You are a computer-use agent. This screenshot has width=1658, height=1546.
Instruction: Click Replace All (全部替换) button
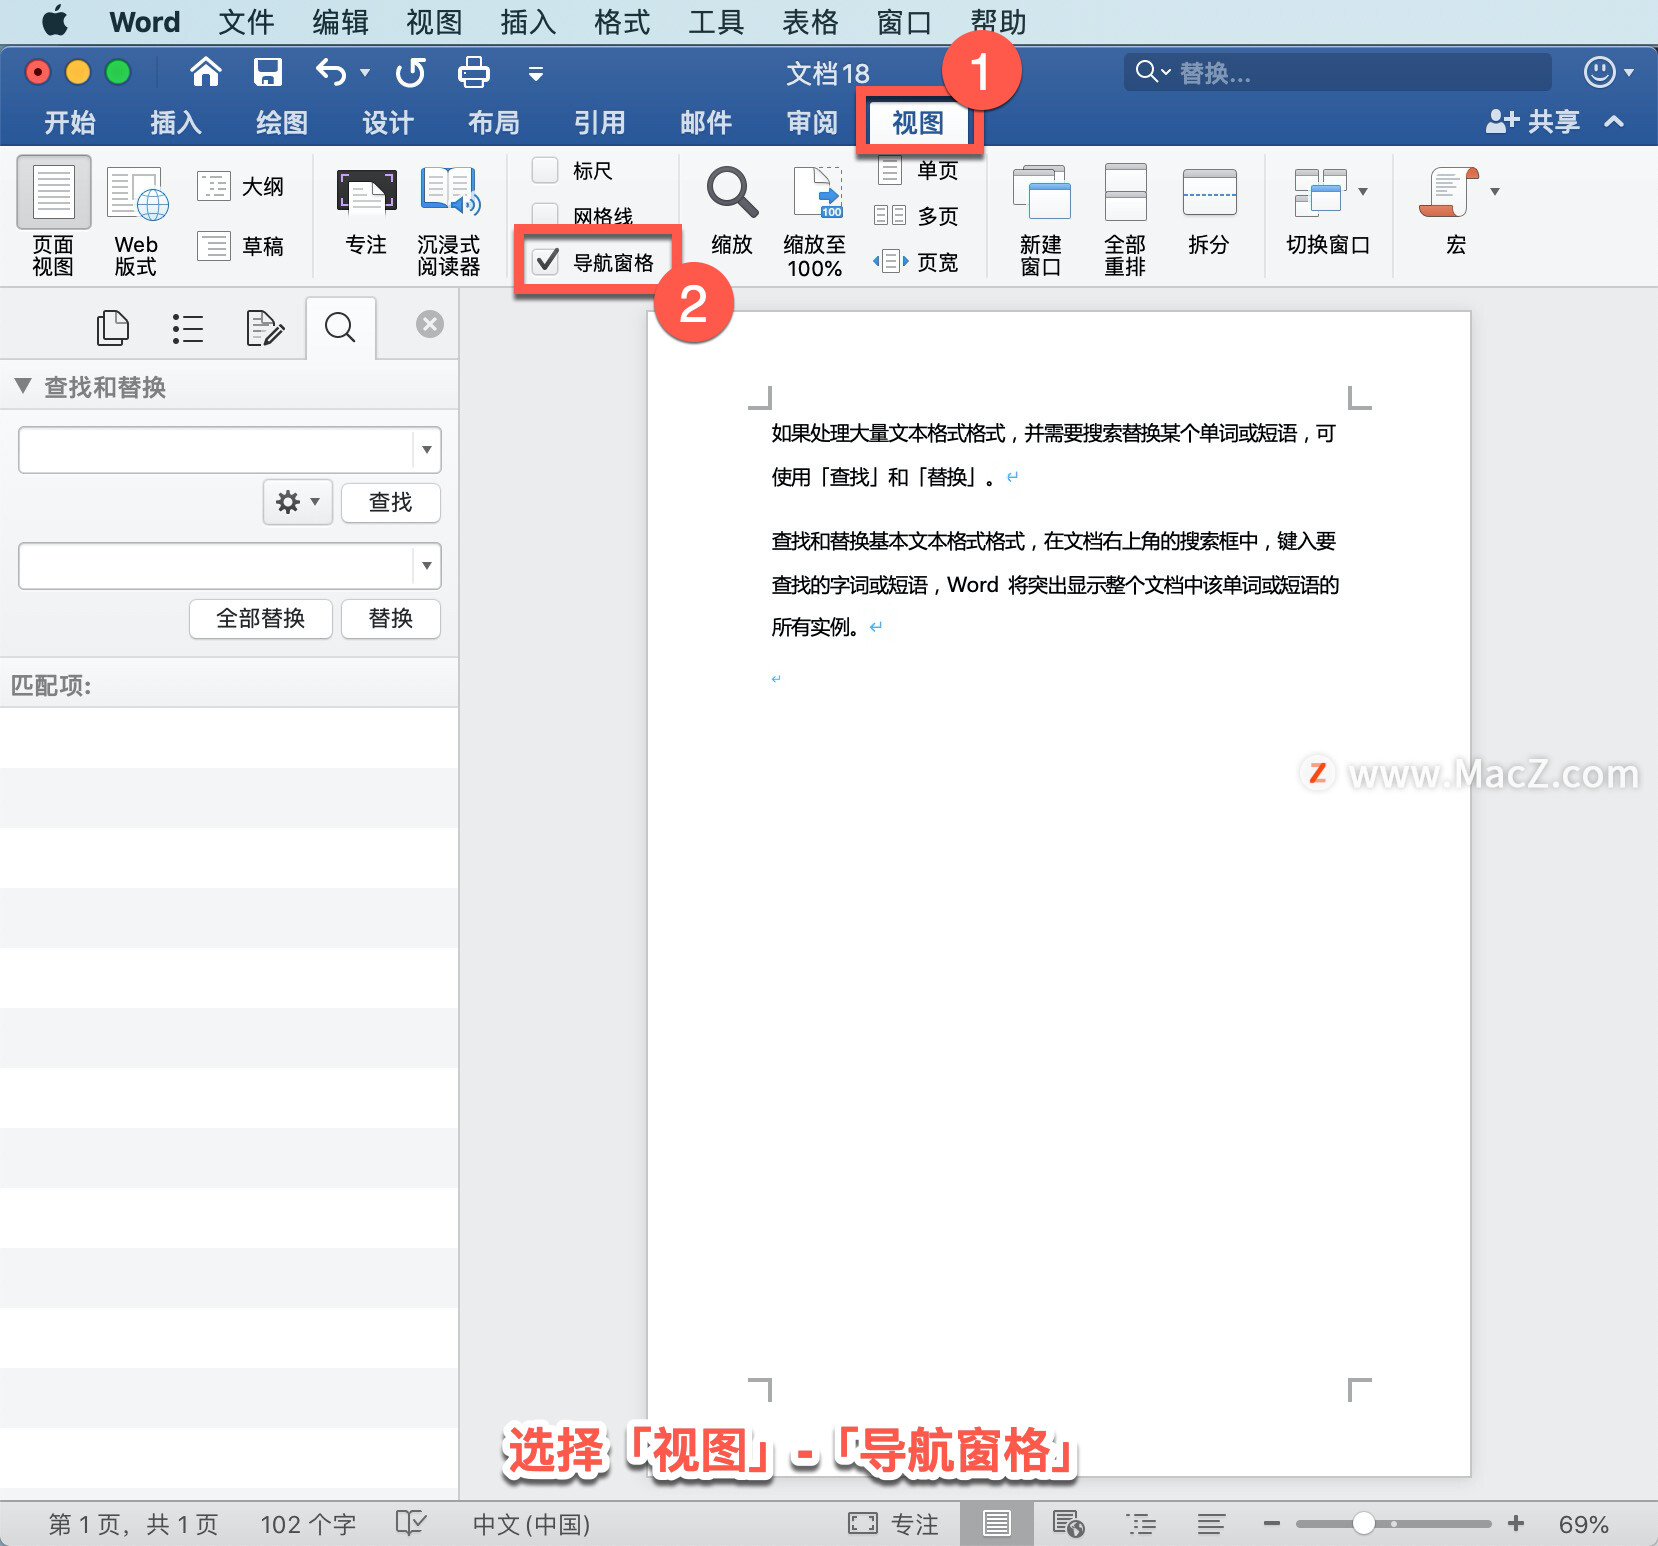pyautogui.click(x=260, y=618)
